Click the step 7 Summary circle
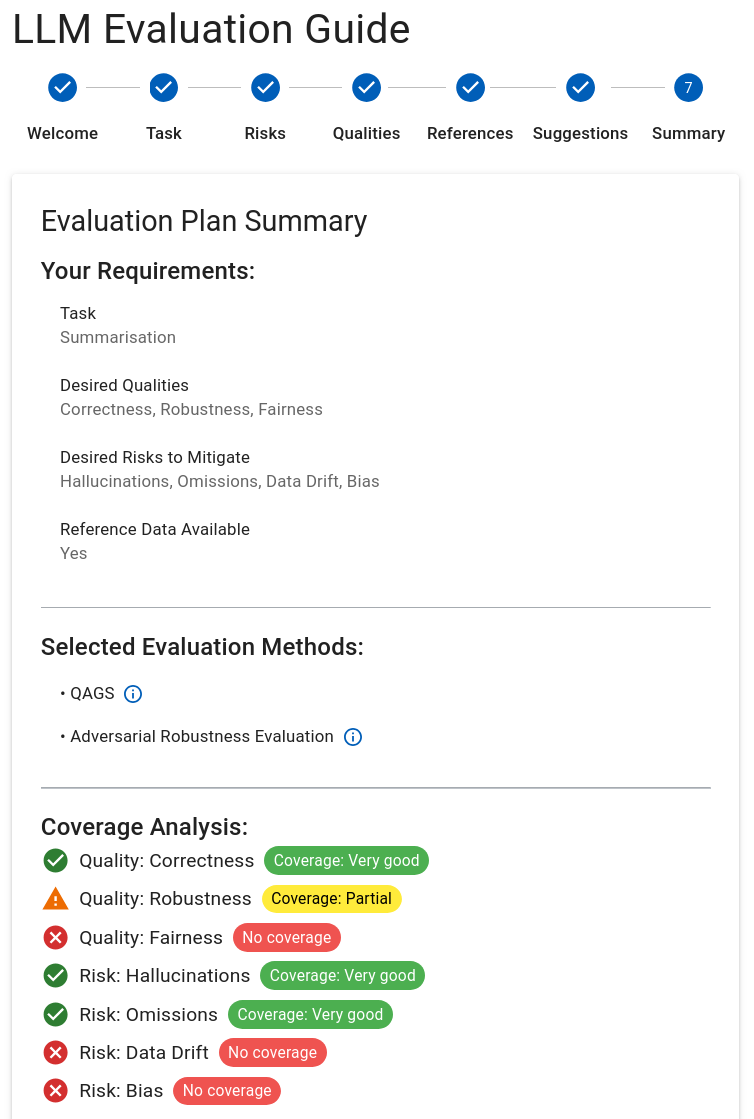 688,88
